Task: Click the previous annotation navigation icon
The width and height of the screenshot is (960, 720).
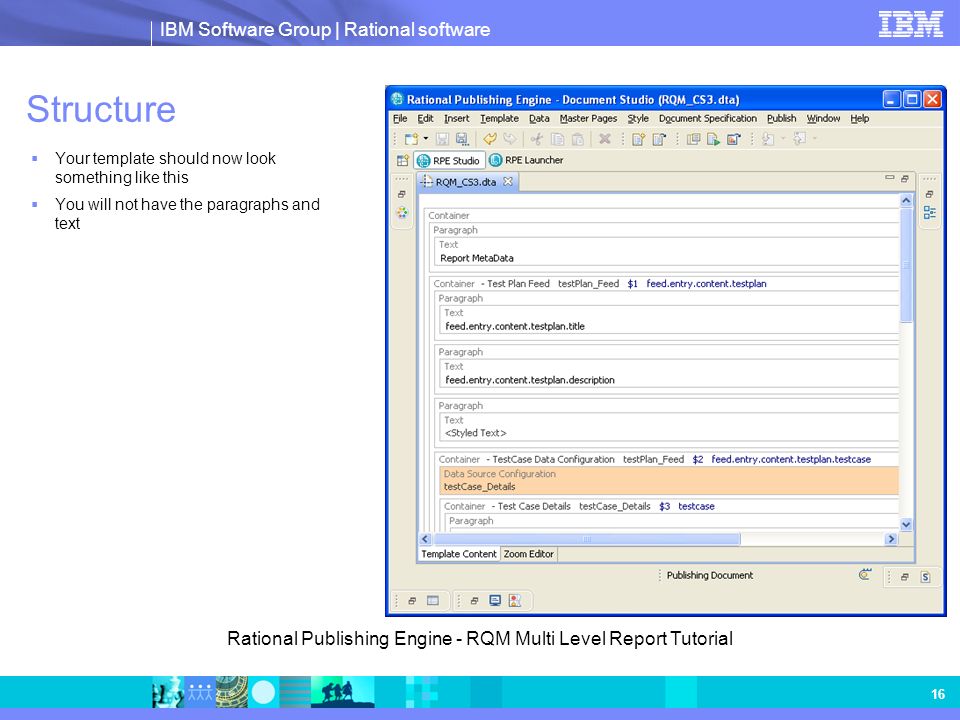Action: point(768,140)
